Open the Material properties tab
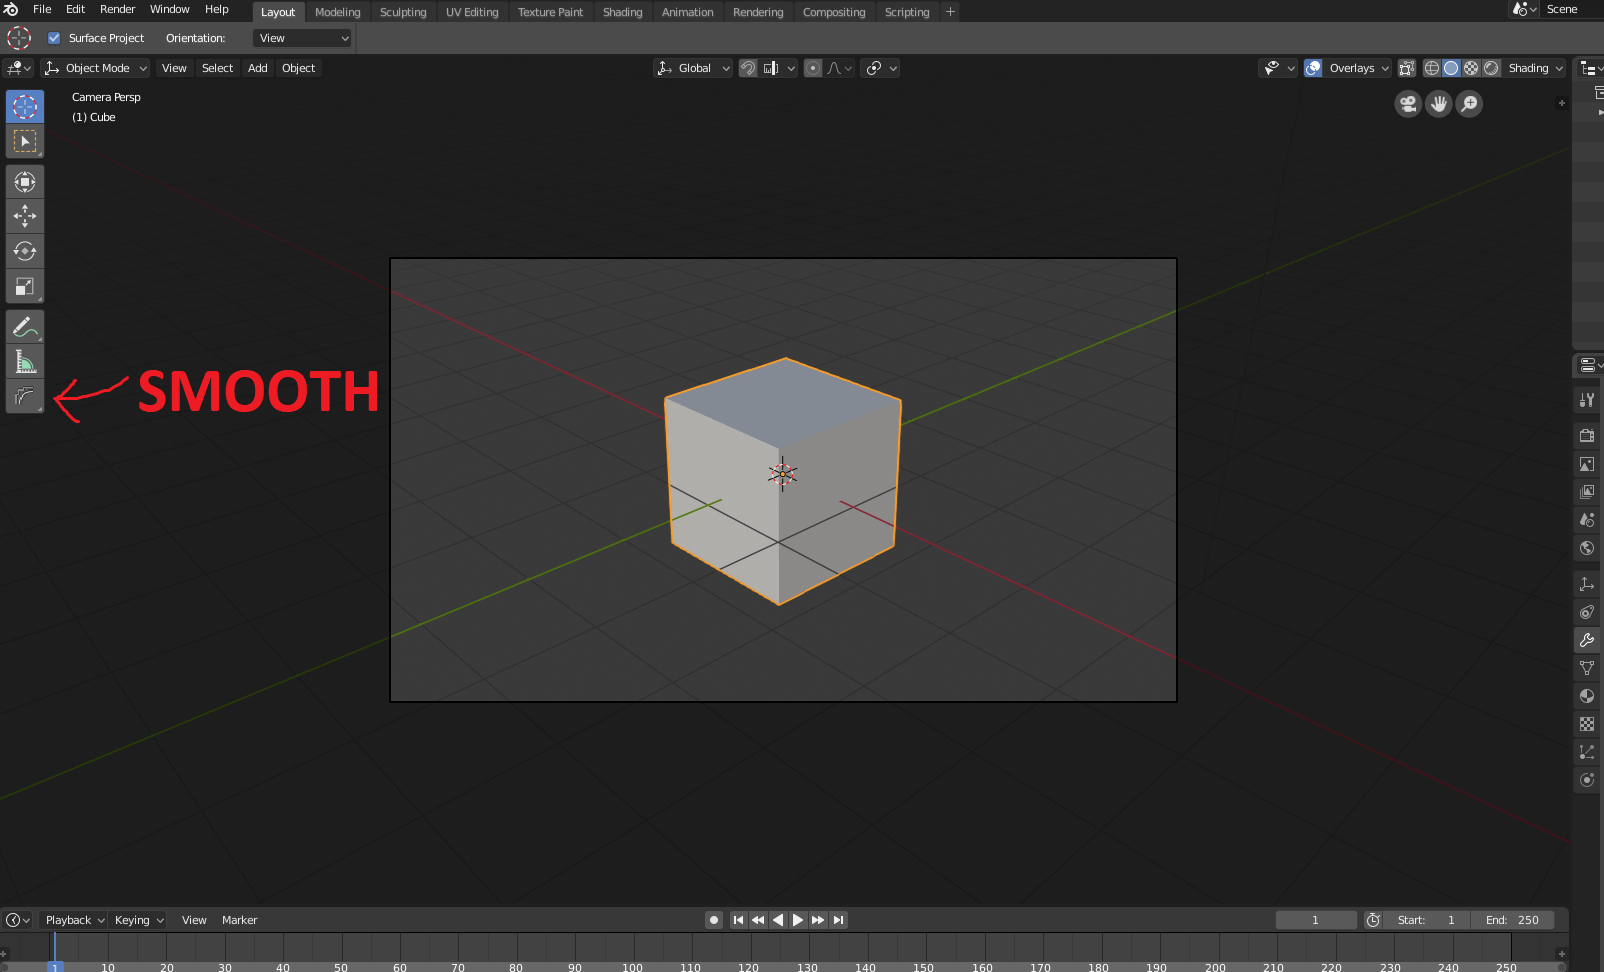The width and height of the screenshot is (1604, 972). click(x=1587, y=696)
